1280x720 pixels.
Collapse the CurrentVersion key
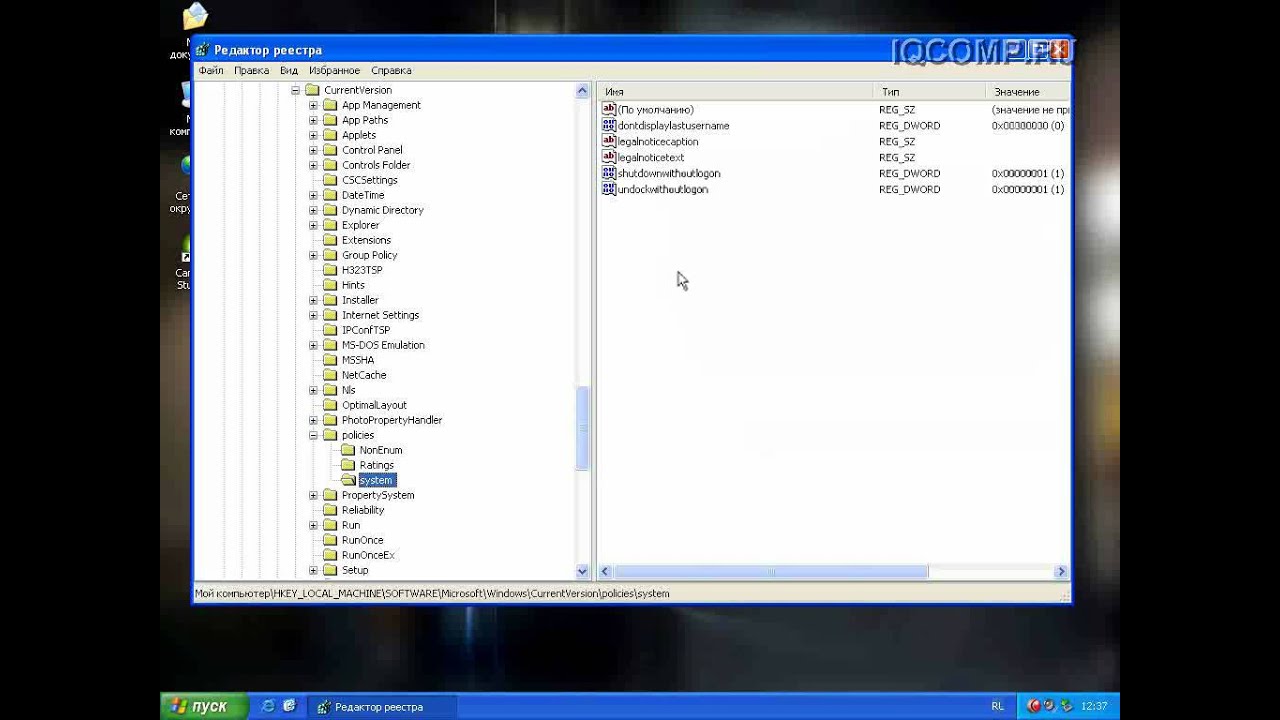coord(296,90)
